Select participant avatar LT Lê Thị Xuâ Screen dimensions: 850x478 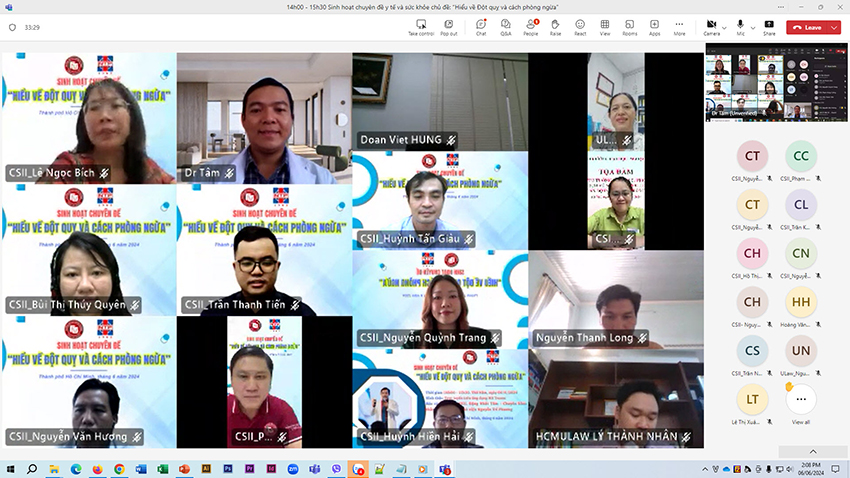coord(752,399)
